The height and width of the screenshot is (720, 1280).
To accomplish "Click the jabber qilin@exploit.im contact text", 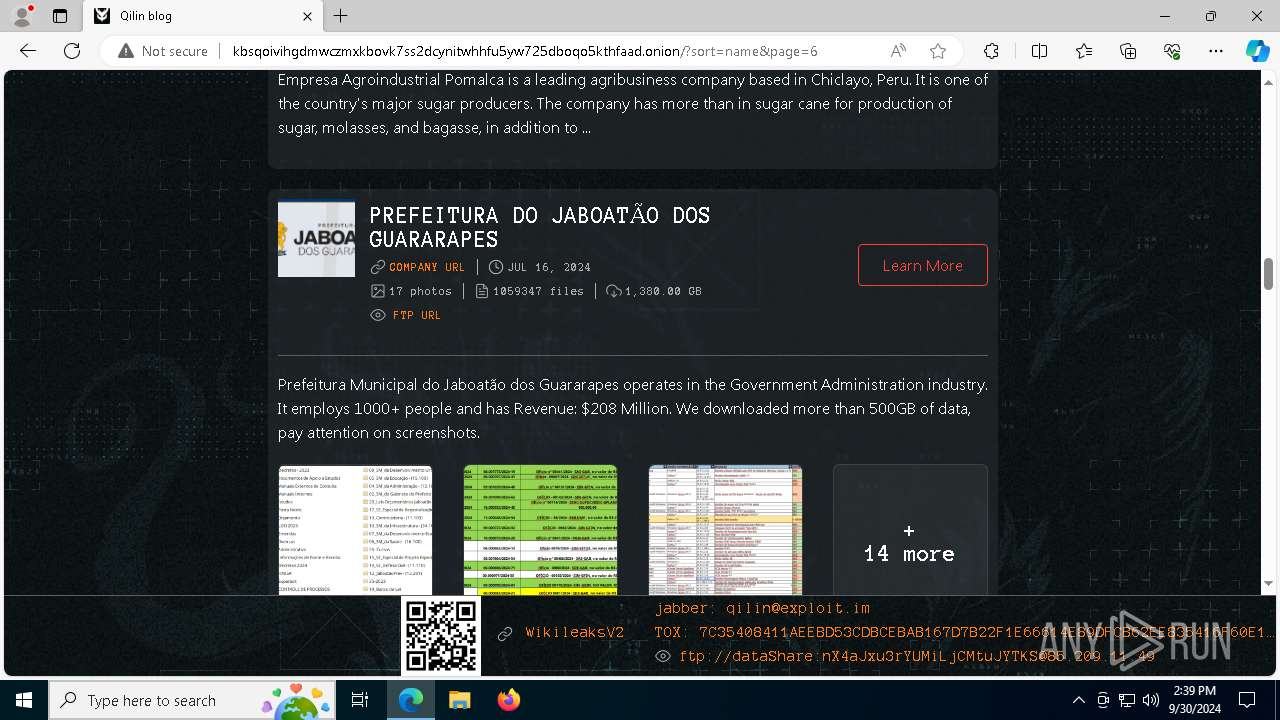I will 763,608.
